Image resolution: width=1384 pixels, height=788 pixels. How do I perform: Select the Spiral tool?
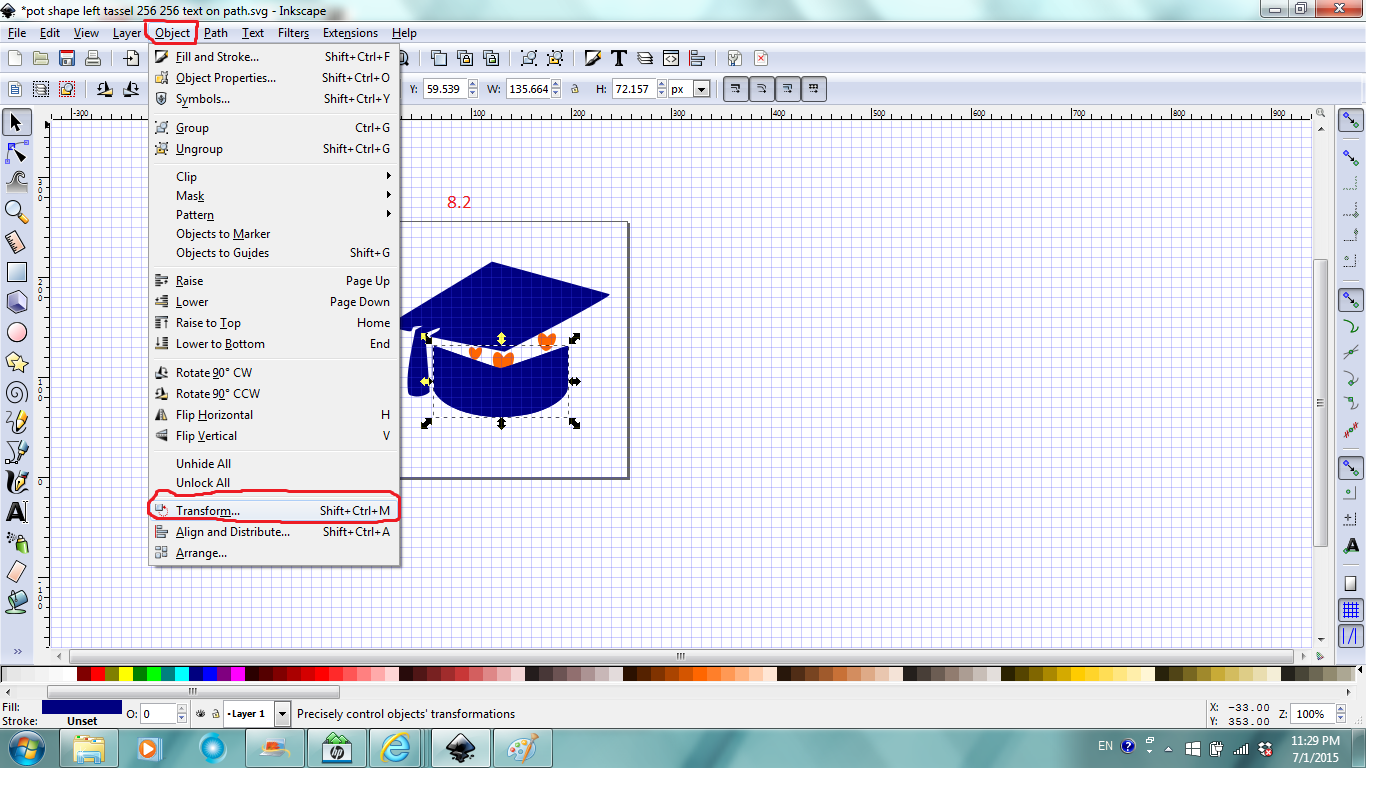[16, 392]
